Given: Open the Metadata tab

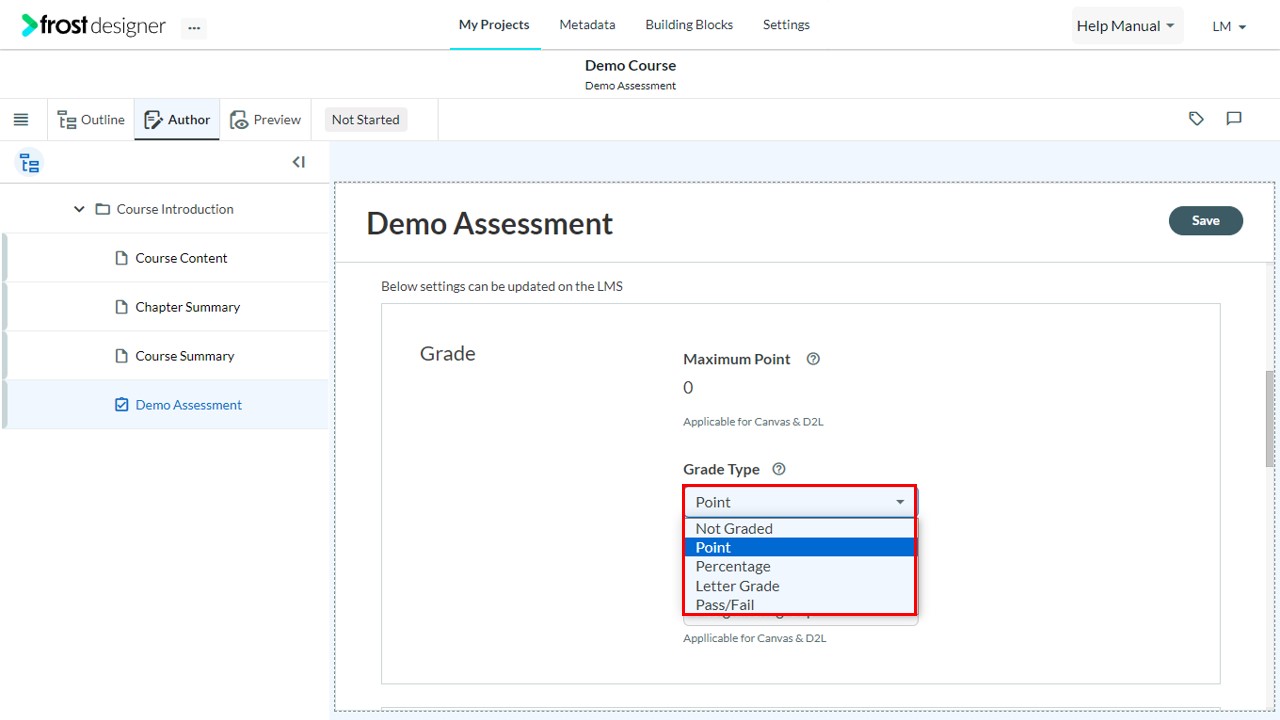Looking at the screenshot, I should 587,25.
